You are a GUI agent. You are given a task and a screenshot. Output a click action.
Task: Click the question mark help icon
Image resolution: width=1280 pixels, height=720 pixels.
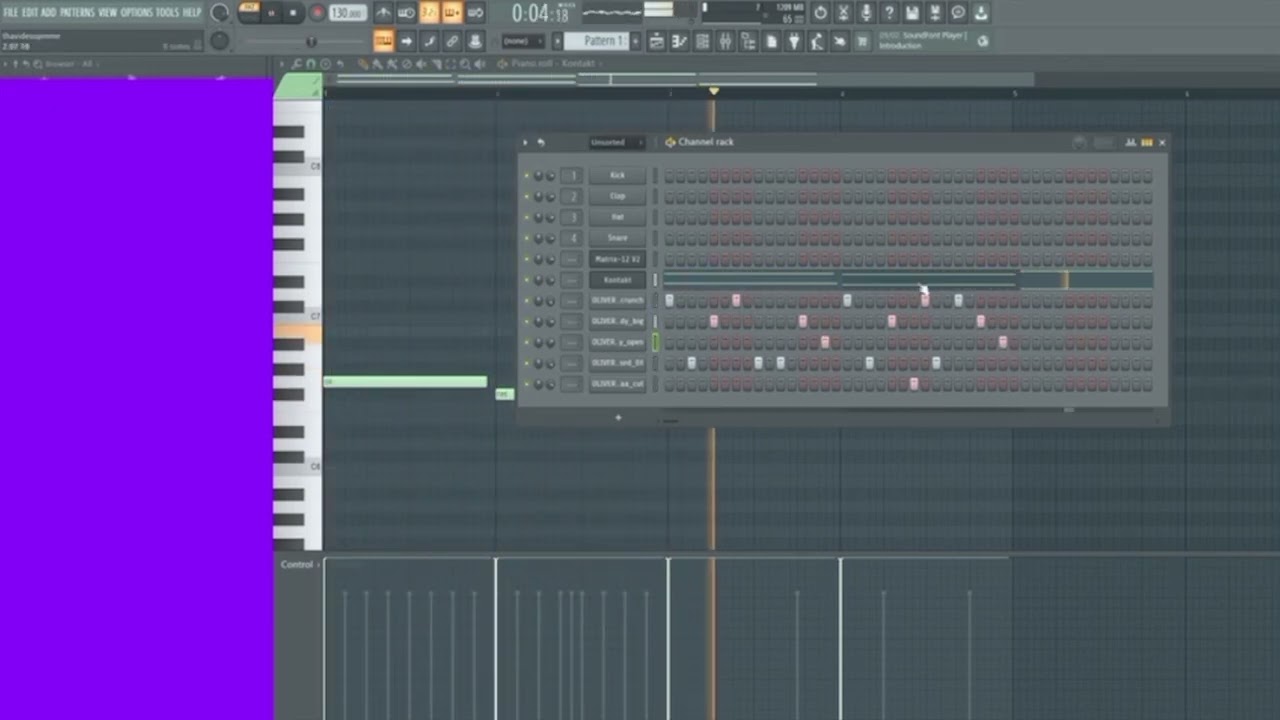(x=889, y=12)
